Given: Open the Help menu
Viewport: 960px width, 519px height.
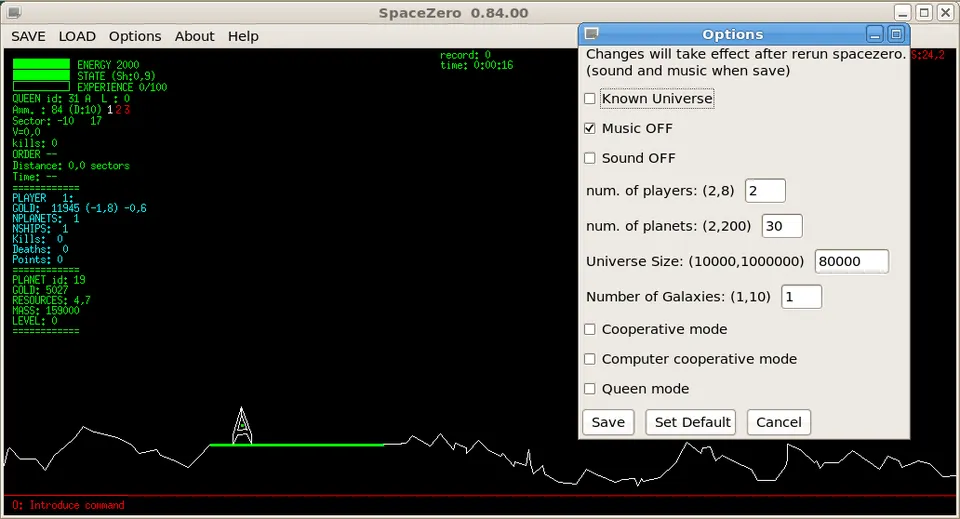Looking at the screenshot, I should (x=243, y=36).
